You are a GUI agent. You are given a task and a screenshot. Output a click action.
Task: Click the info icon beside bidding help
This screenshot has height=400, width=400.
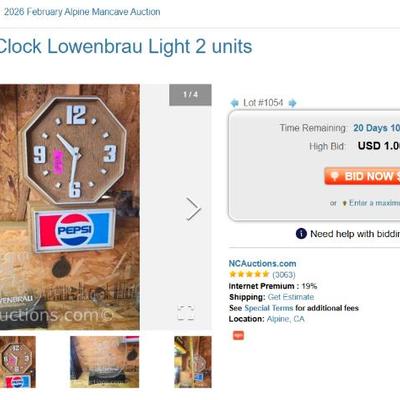click(301, 234)
